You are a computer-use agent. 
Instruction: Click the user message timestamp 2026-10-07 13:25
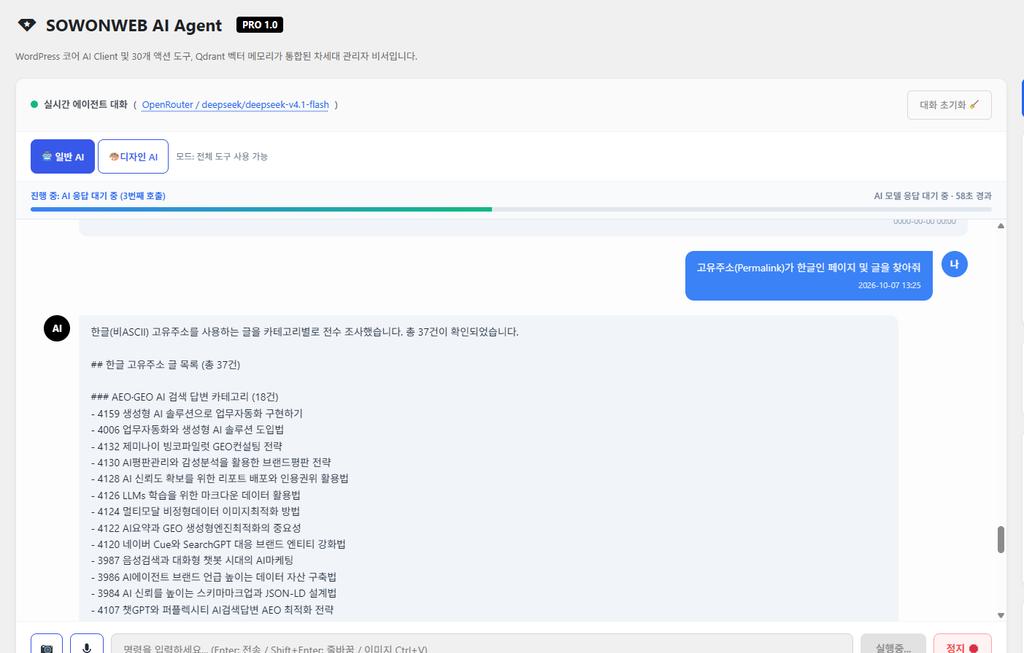point(889,285)
